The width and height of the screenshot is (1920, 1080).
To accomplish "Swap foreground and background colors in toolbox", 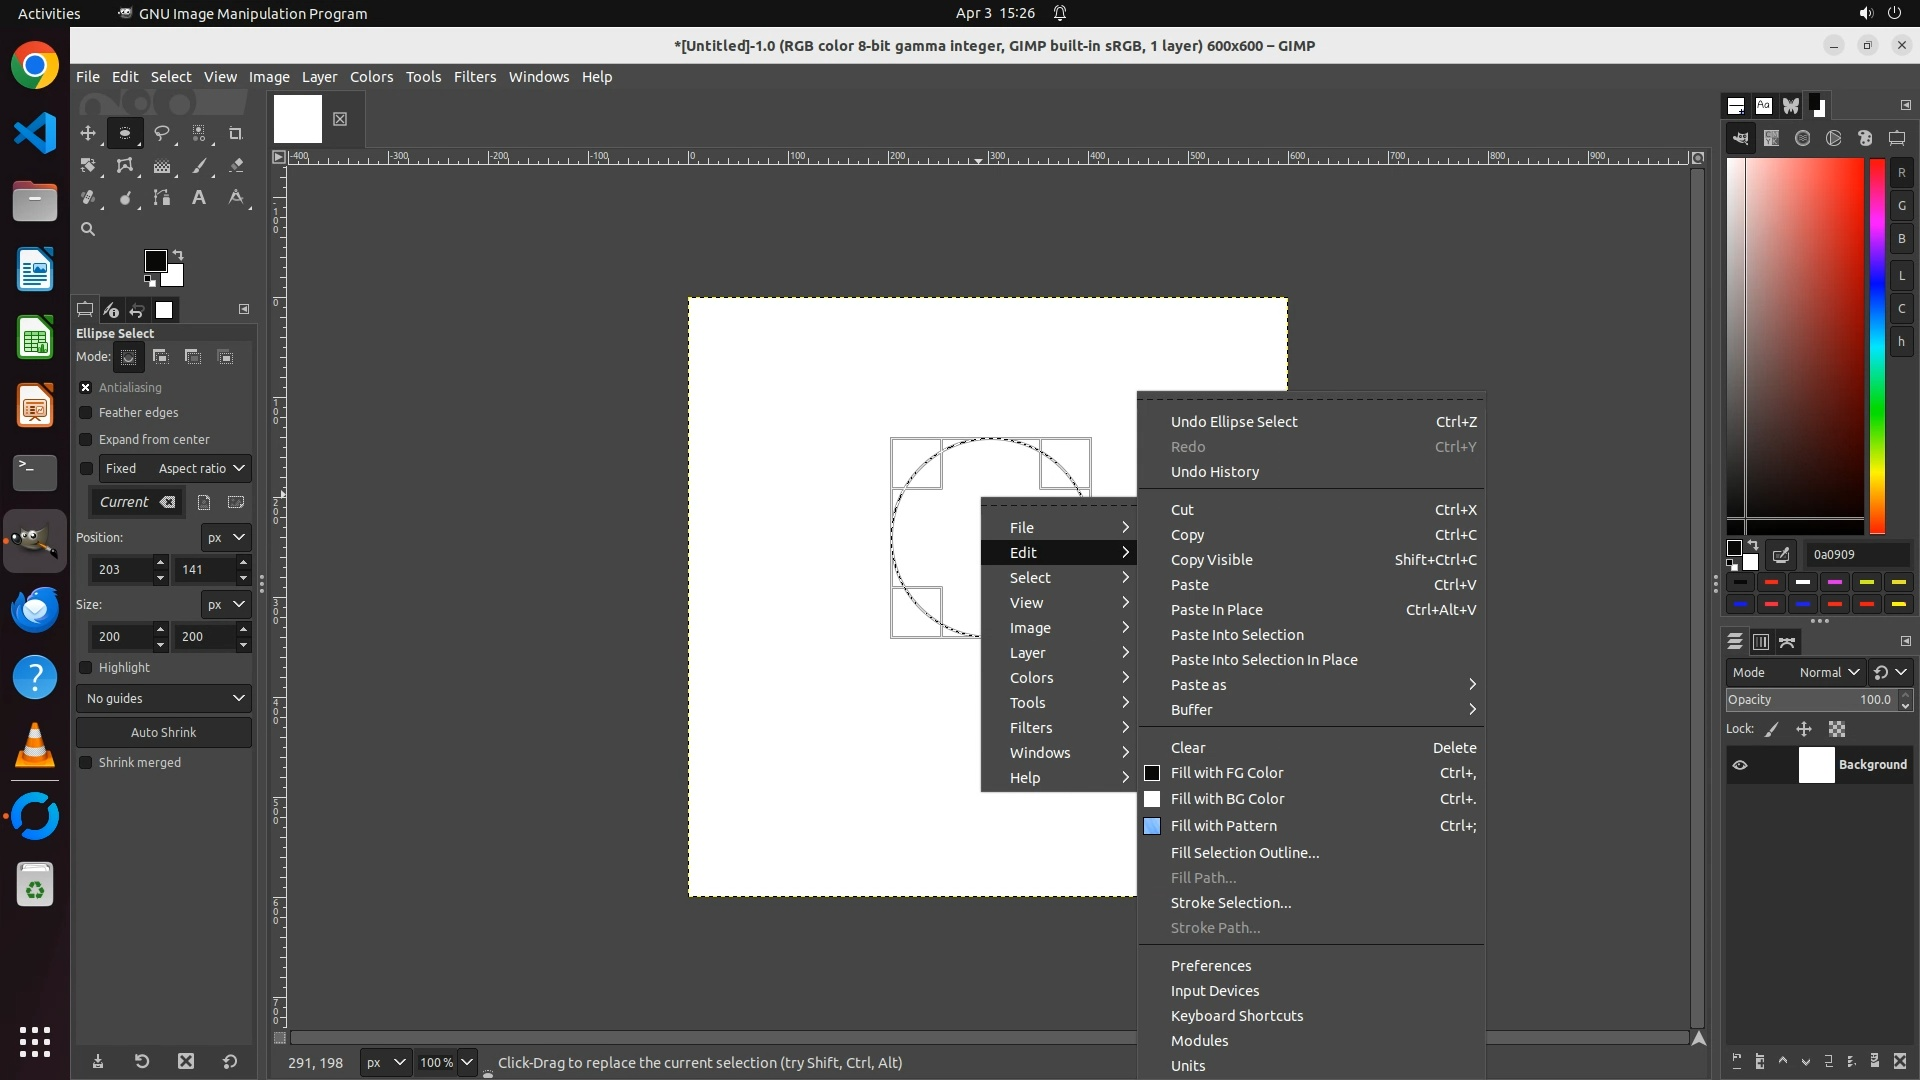I will coord(178,254).
